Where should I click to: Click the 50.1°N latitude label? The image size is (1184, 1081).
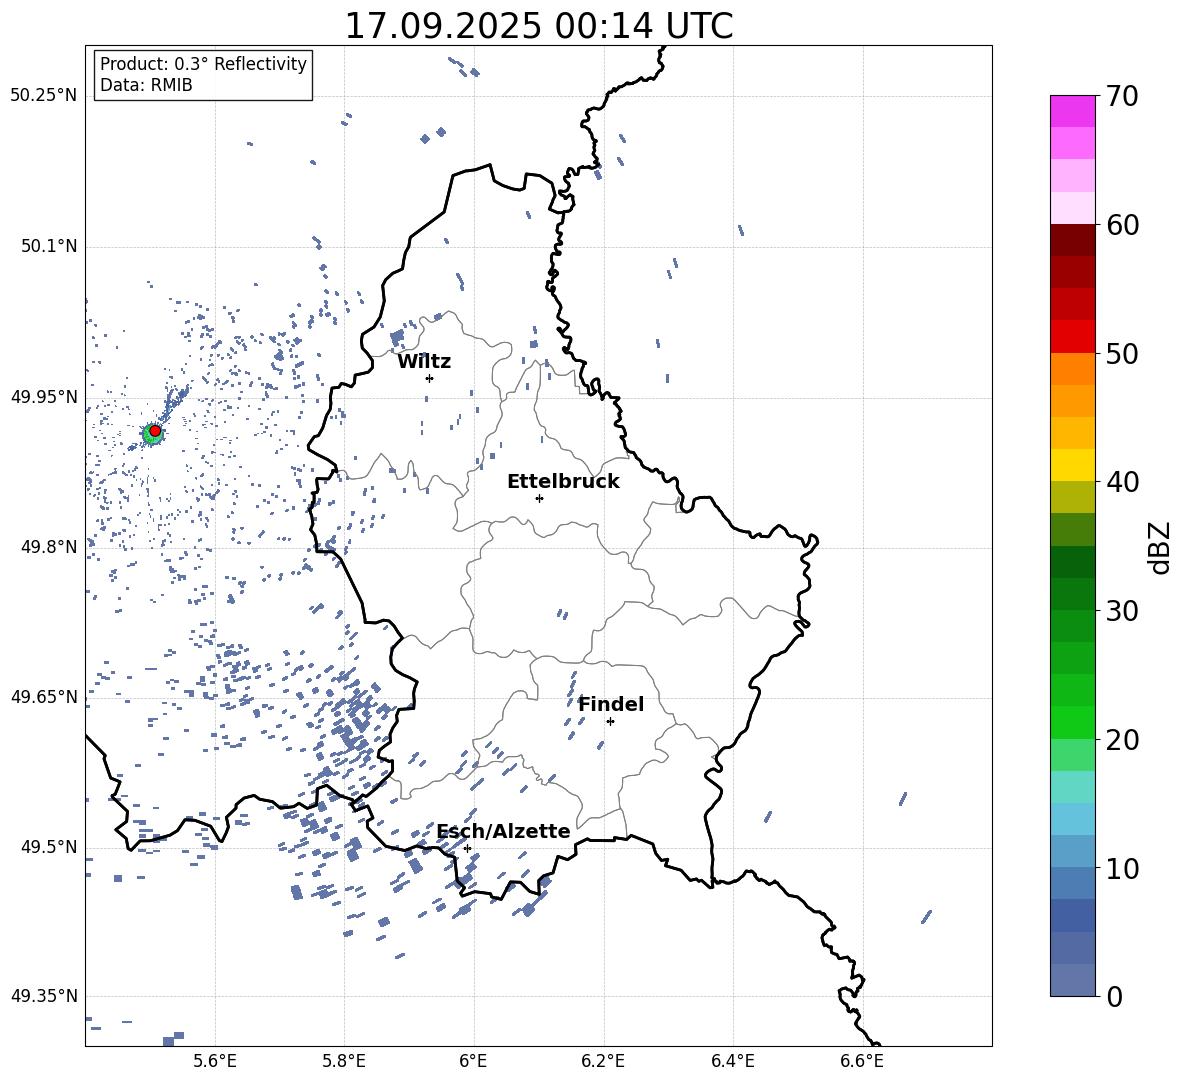[x=49, y=247]
